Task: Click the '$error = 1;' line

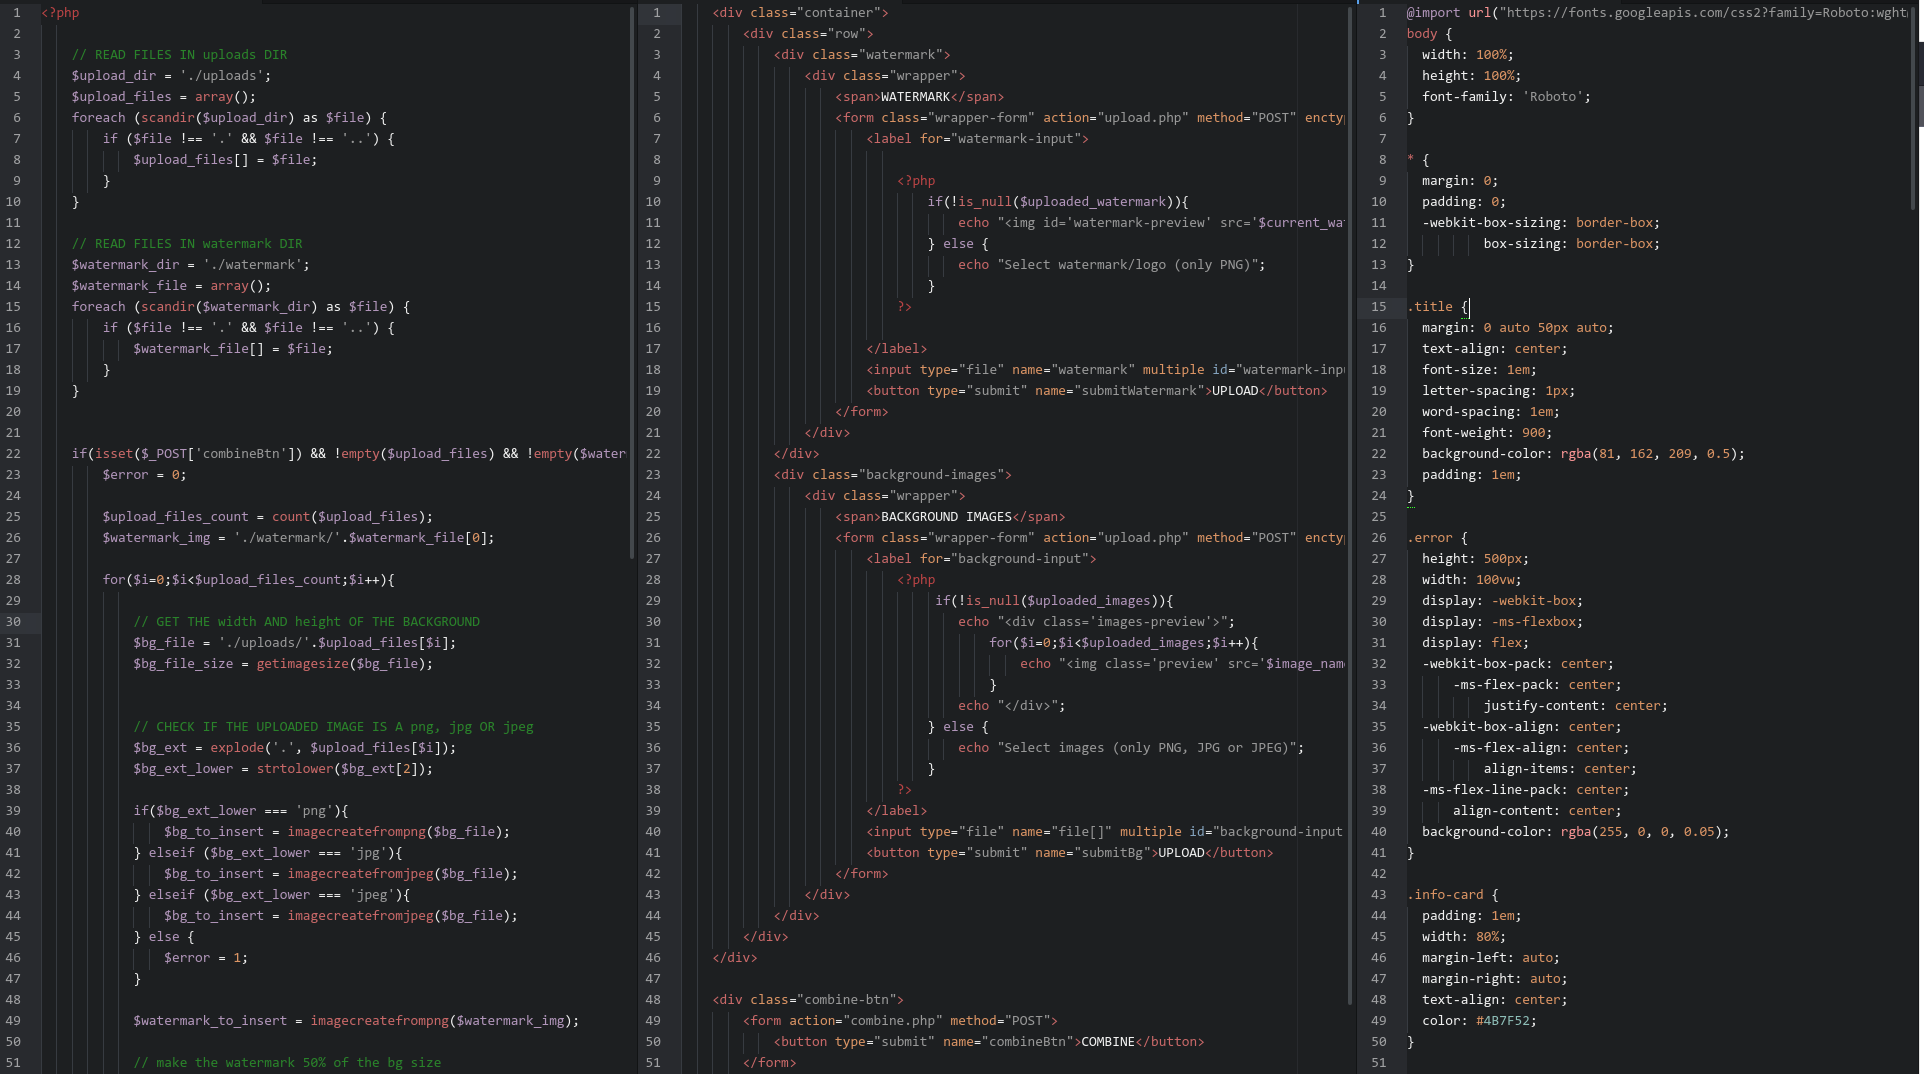Action: (206, 958)
